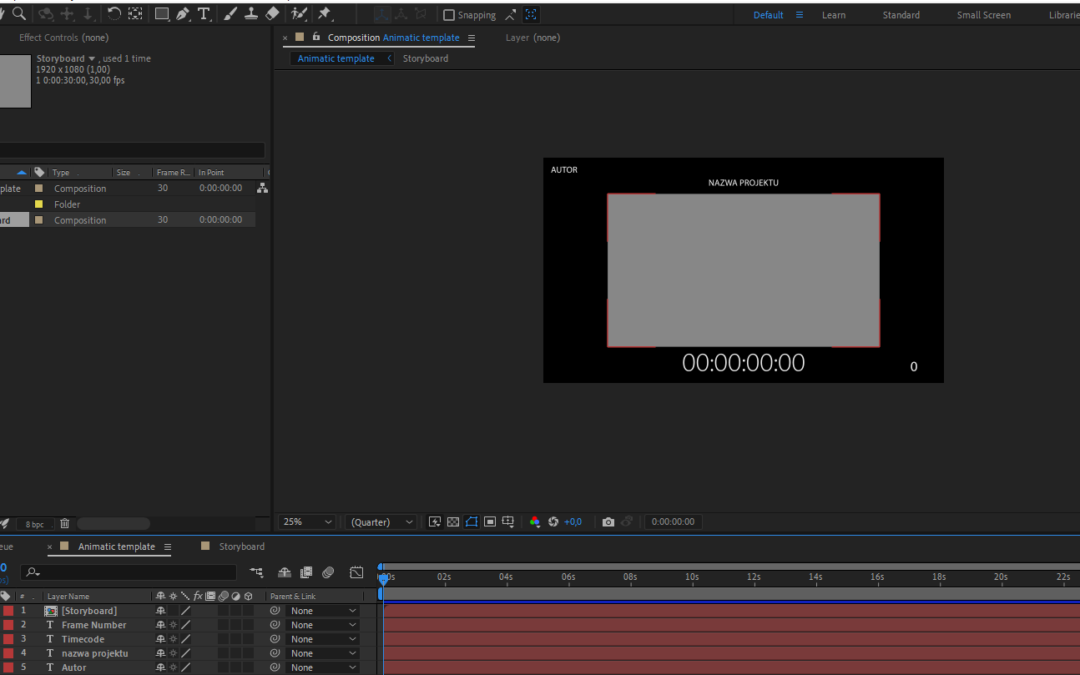Take a snapshot with the camera icon
This screenshot has height=675, width=1080.
point(608,522)
